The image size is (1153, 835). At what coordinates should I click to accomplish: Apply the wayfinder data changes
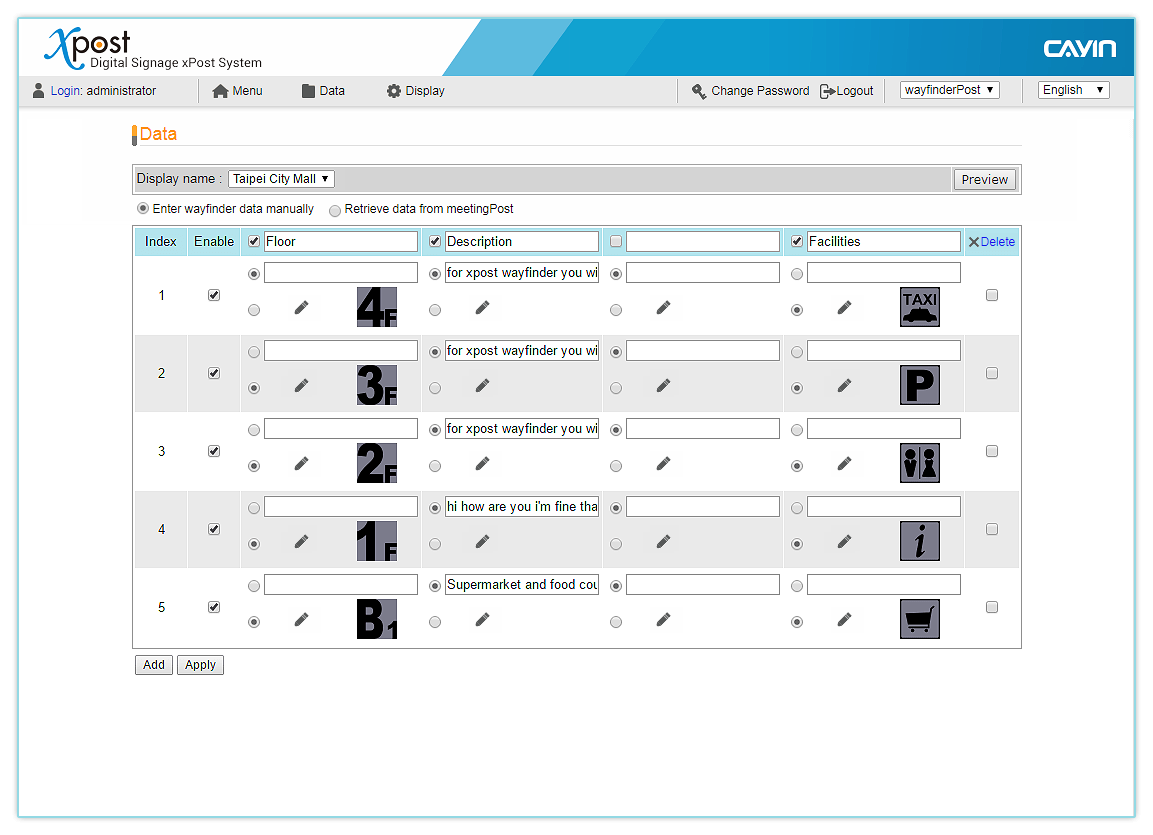click(200, 664)
